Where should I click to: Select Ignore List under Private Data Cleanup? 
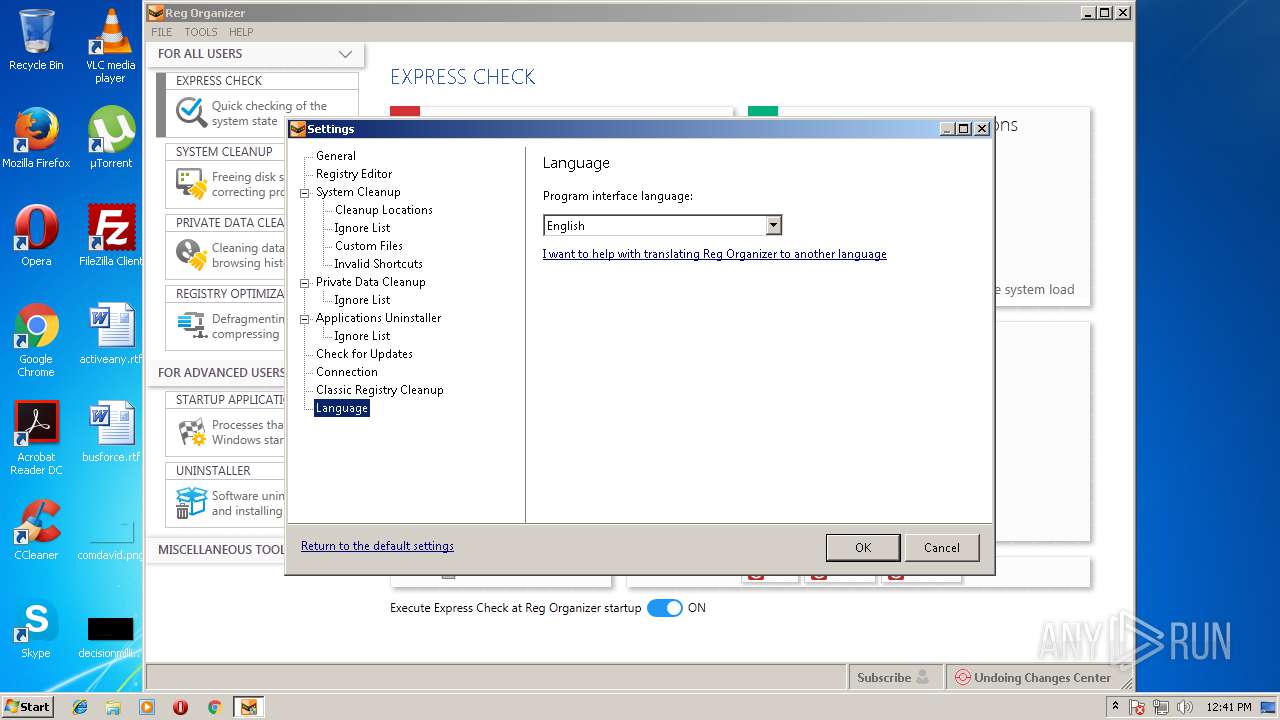(362, 300)
